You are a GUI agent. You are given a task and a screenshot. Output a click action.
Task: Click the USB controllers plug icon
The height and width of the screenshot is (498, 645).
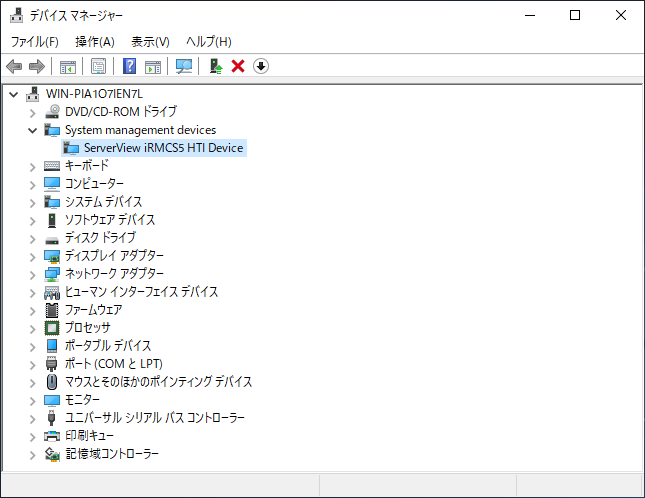[x=51, y=418]
